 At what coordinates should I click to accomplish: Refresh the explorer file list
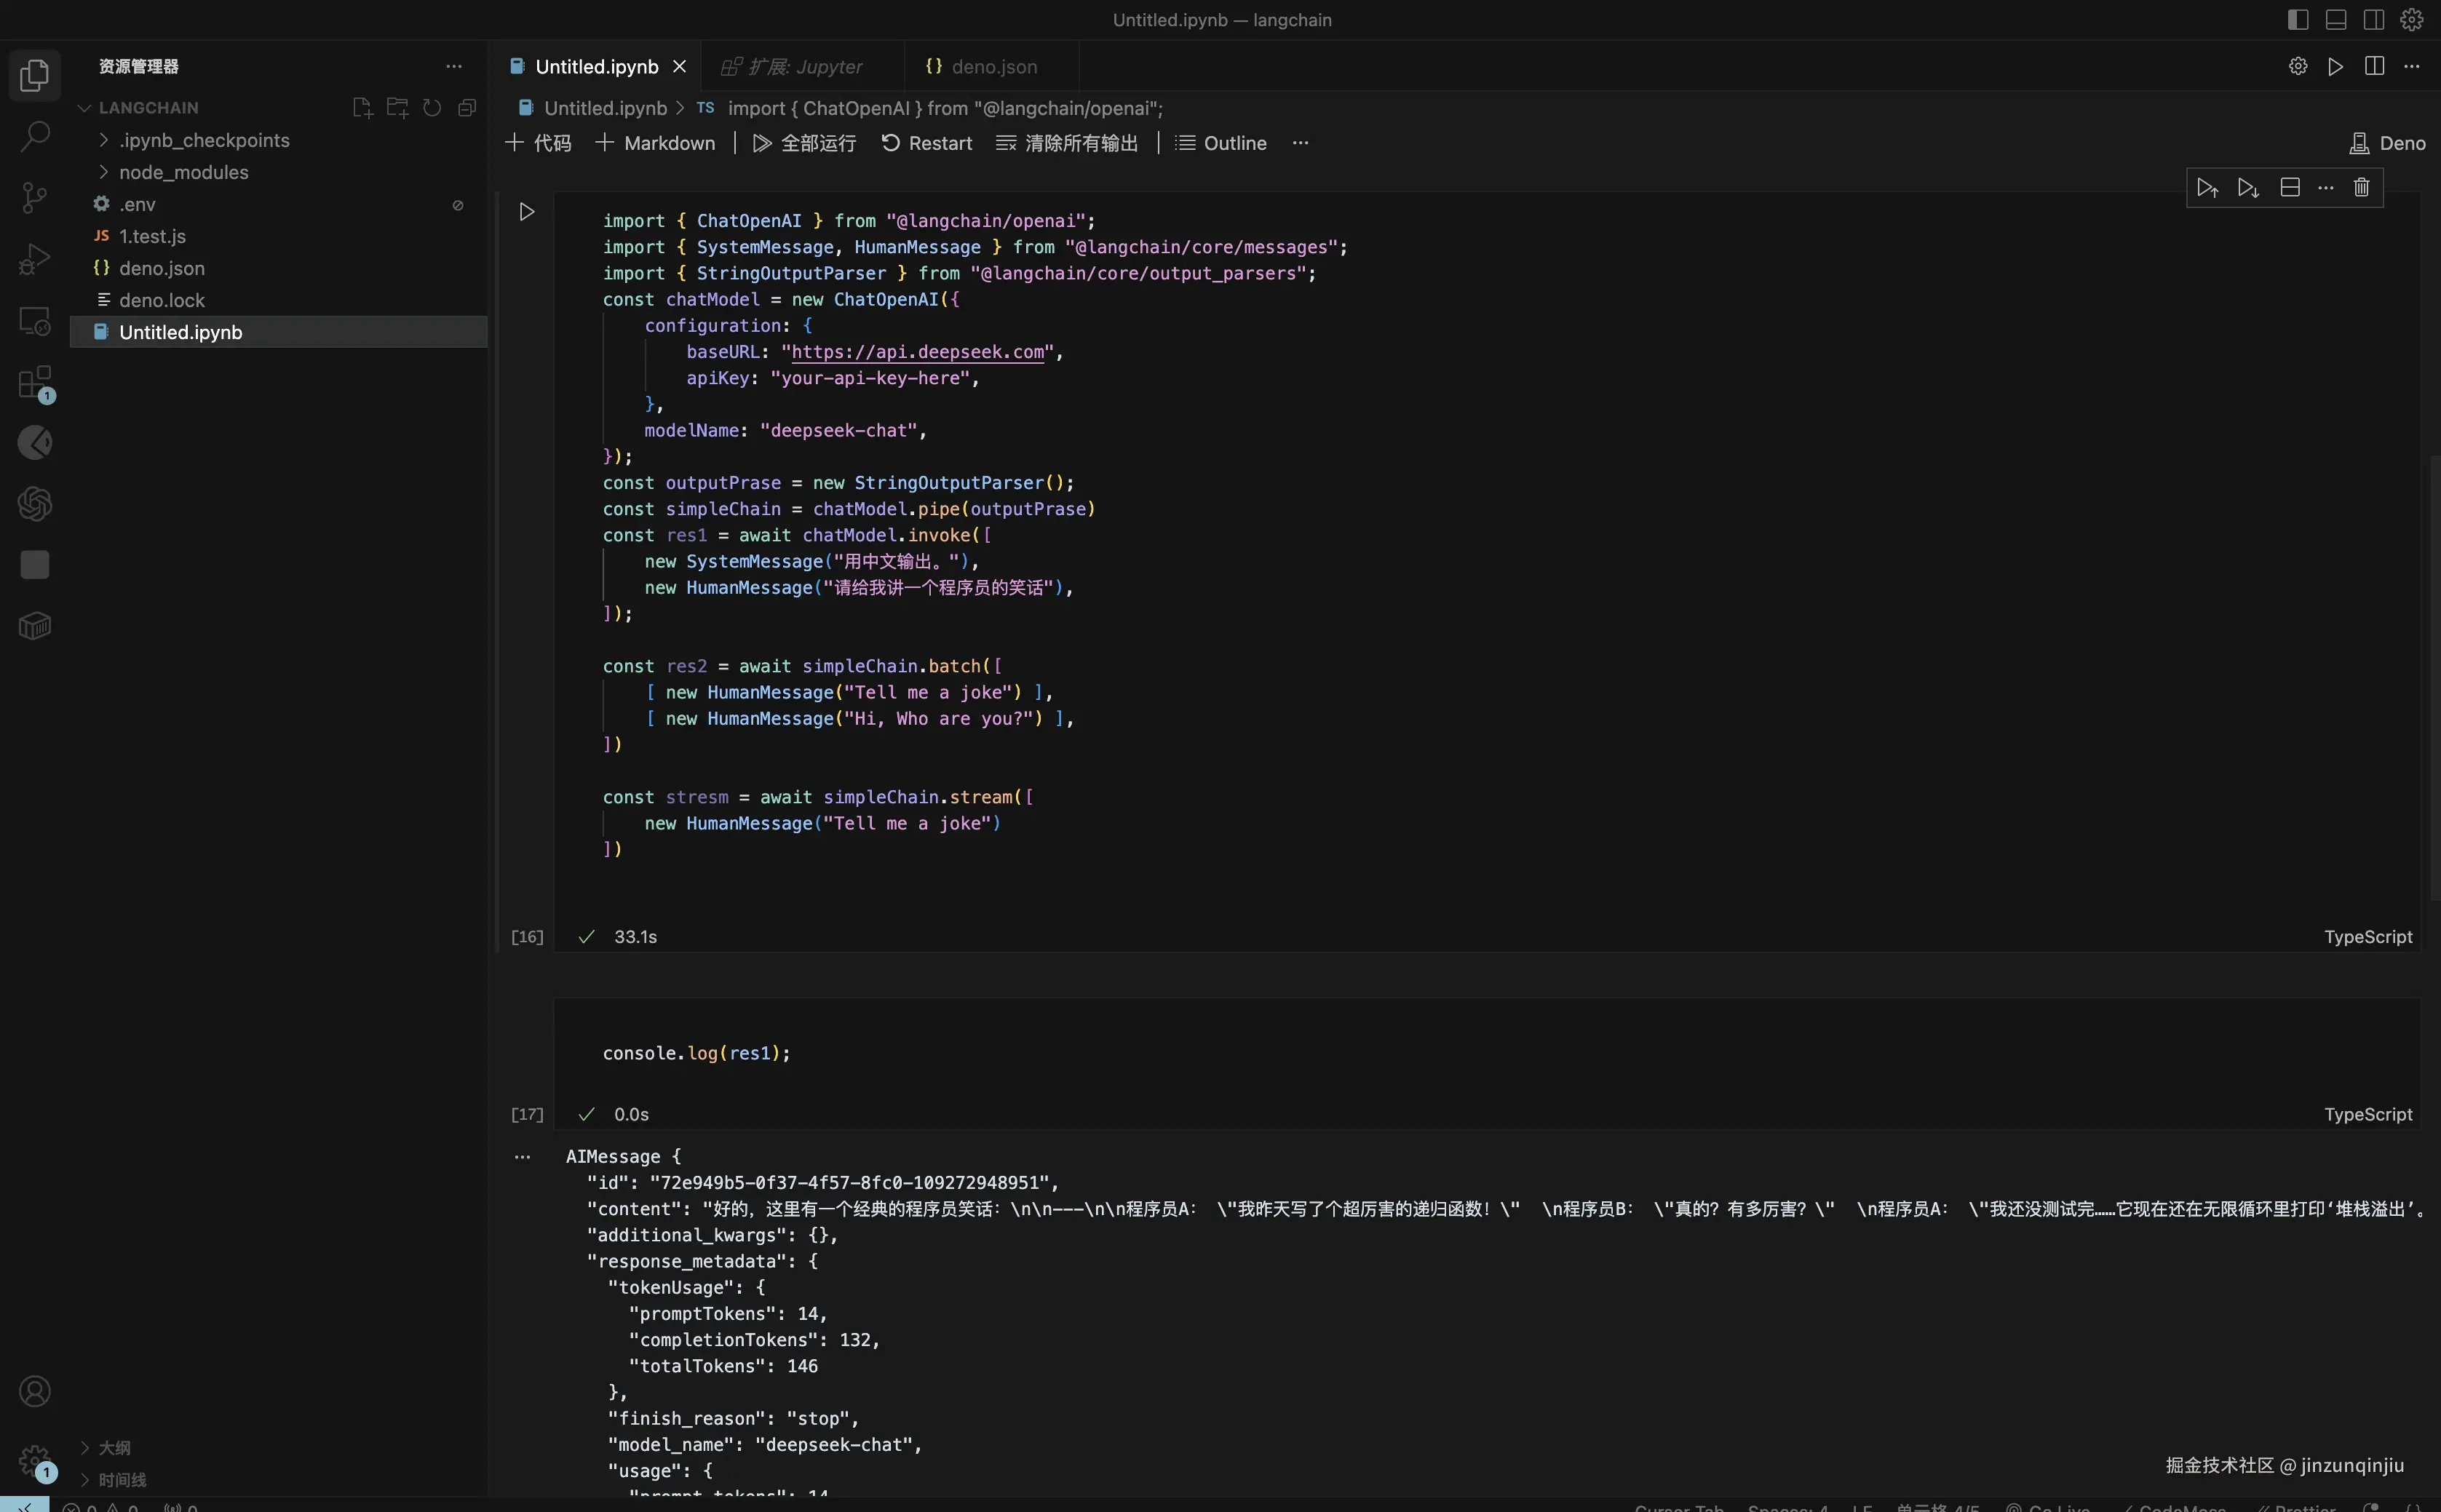(x=432, y=108)
